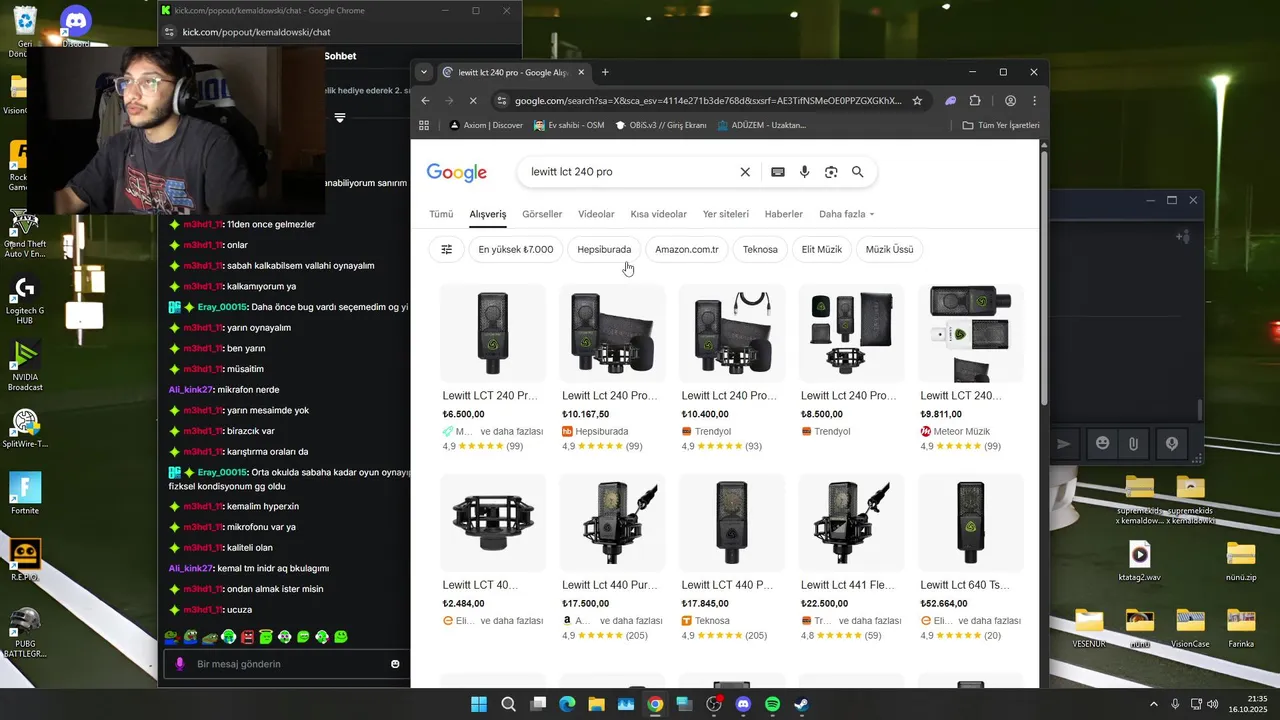Screen dimensions: 1280x720
Task: Click Bir mesaj gönderin chat input
Action: [x=285, y=664]
